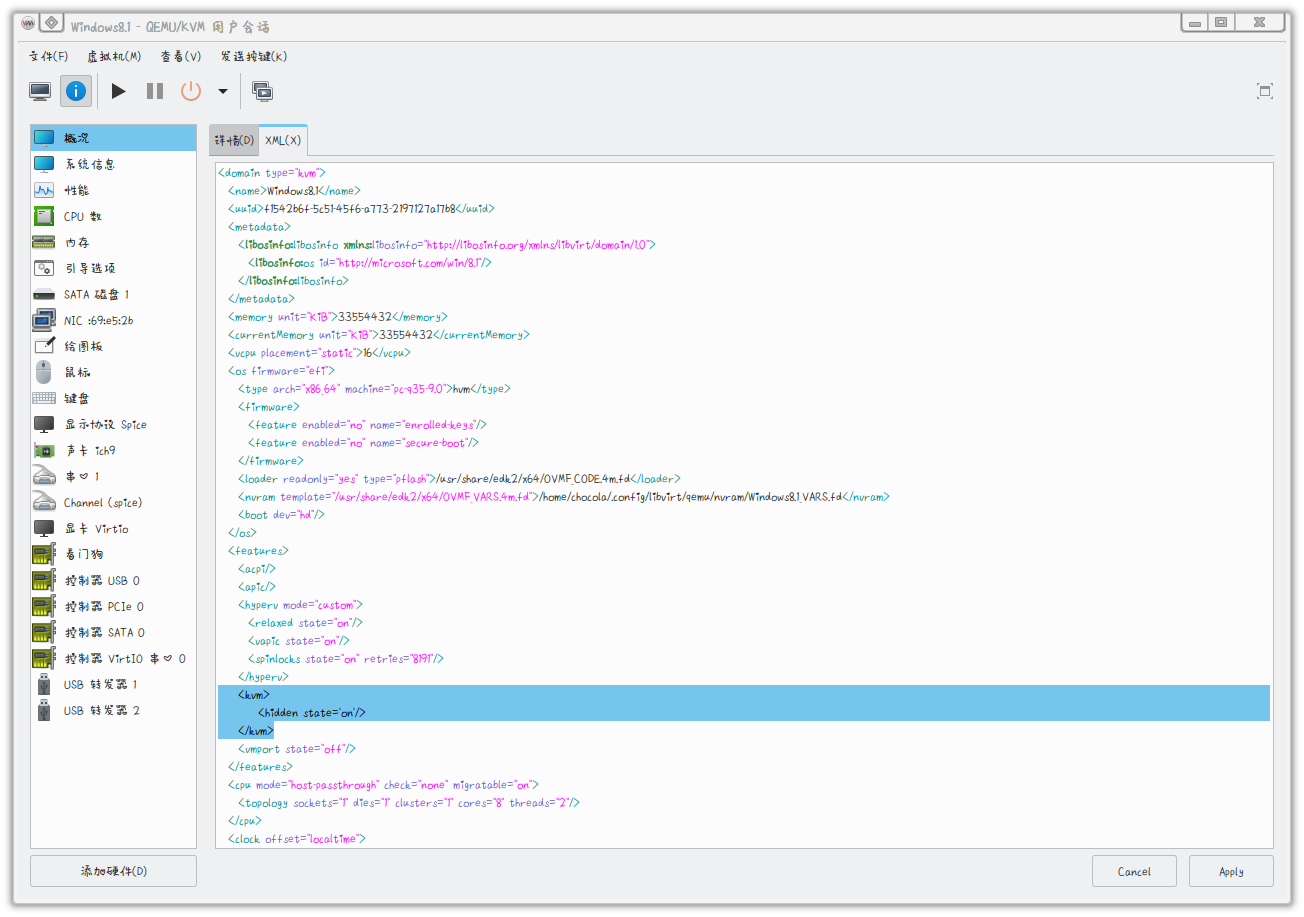
Task: Open the 发送按键(K) menu
Action: coord(254,56)
